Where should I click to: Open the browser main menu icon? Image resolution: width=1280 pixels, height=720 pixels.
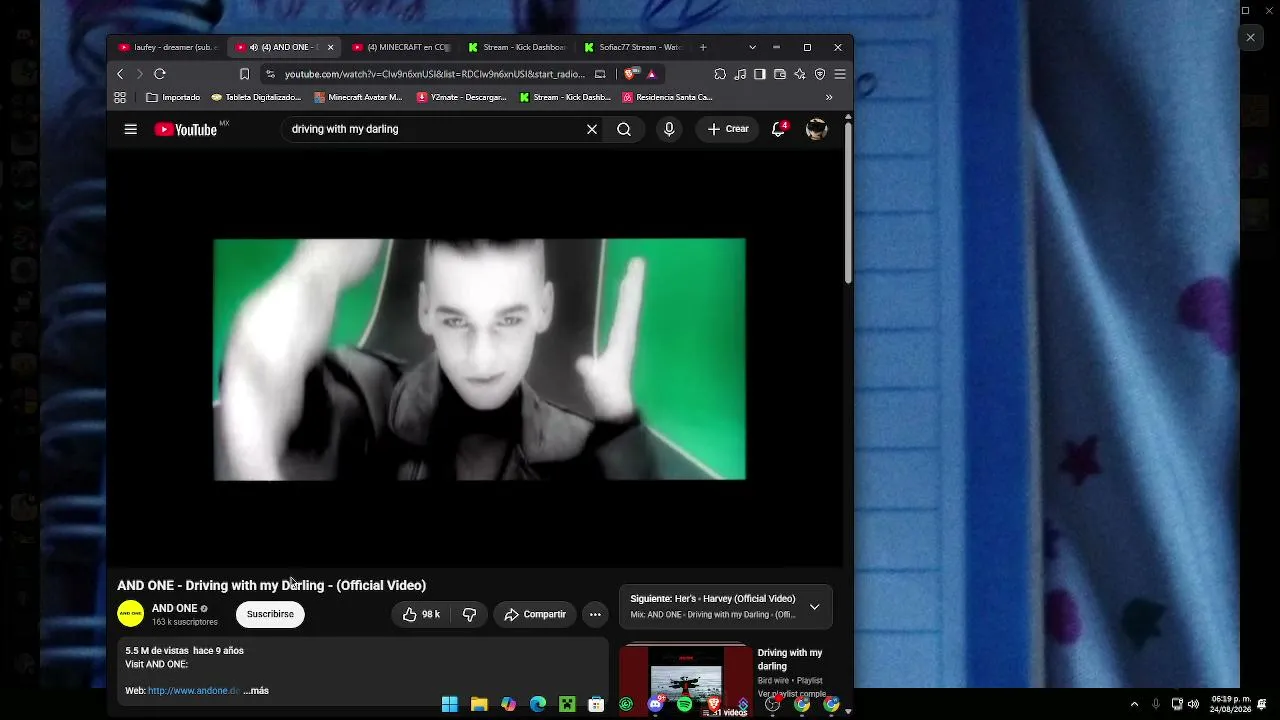click(840, 74)
